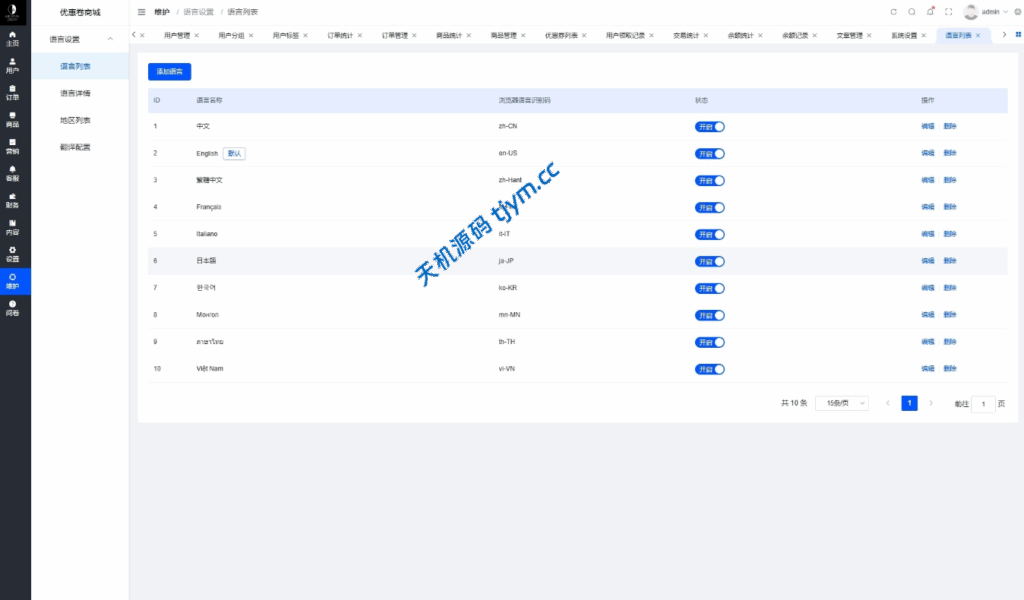Click 删除 link for the English row
Image resolution: width=1024 pixels, height=600 pixels.
(950, 154)
